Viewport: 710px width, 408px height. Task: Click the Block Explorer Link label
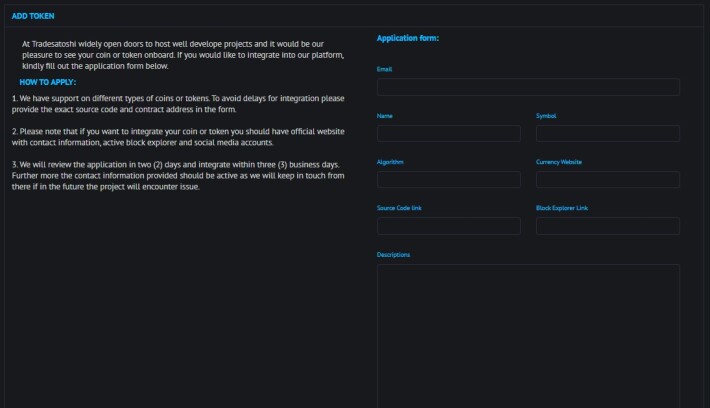pos(562,208)
